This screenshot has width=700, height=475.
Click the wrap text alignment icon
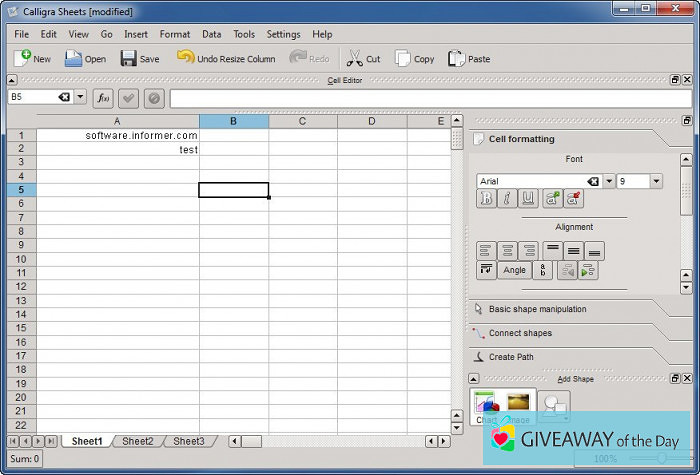pos(486,270)
